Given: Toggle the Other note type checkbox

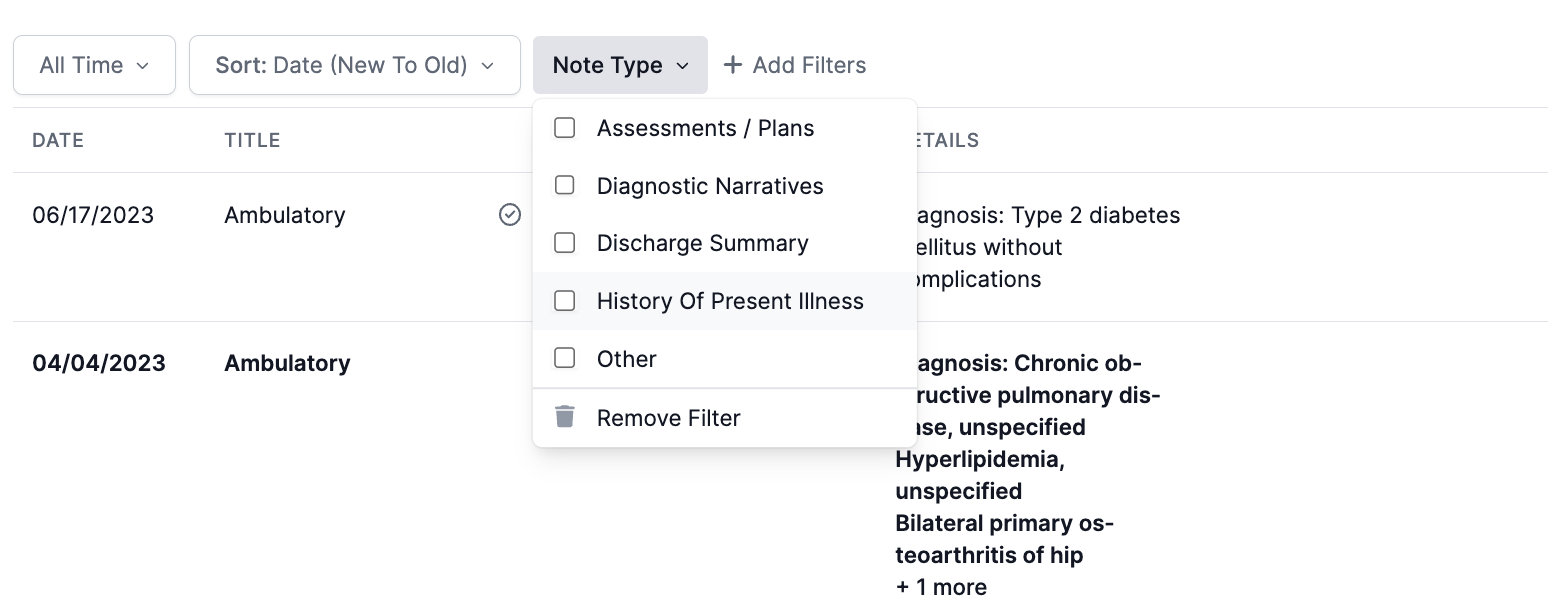Looking at the screenshot, I should click(565, 358).
